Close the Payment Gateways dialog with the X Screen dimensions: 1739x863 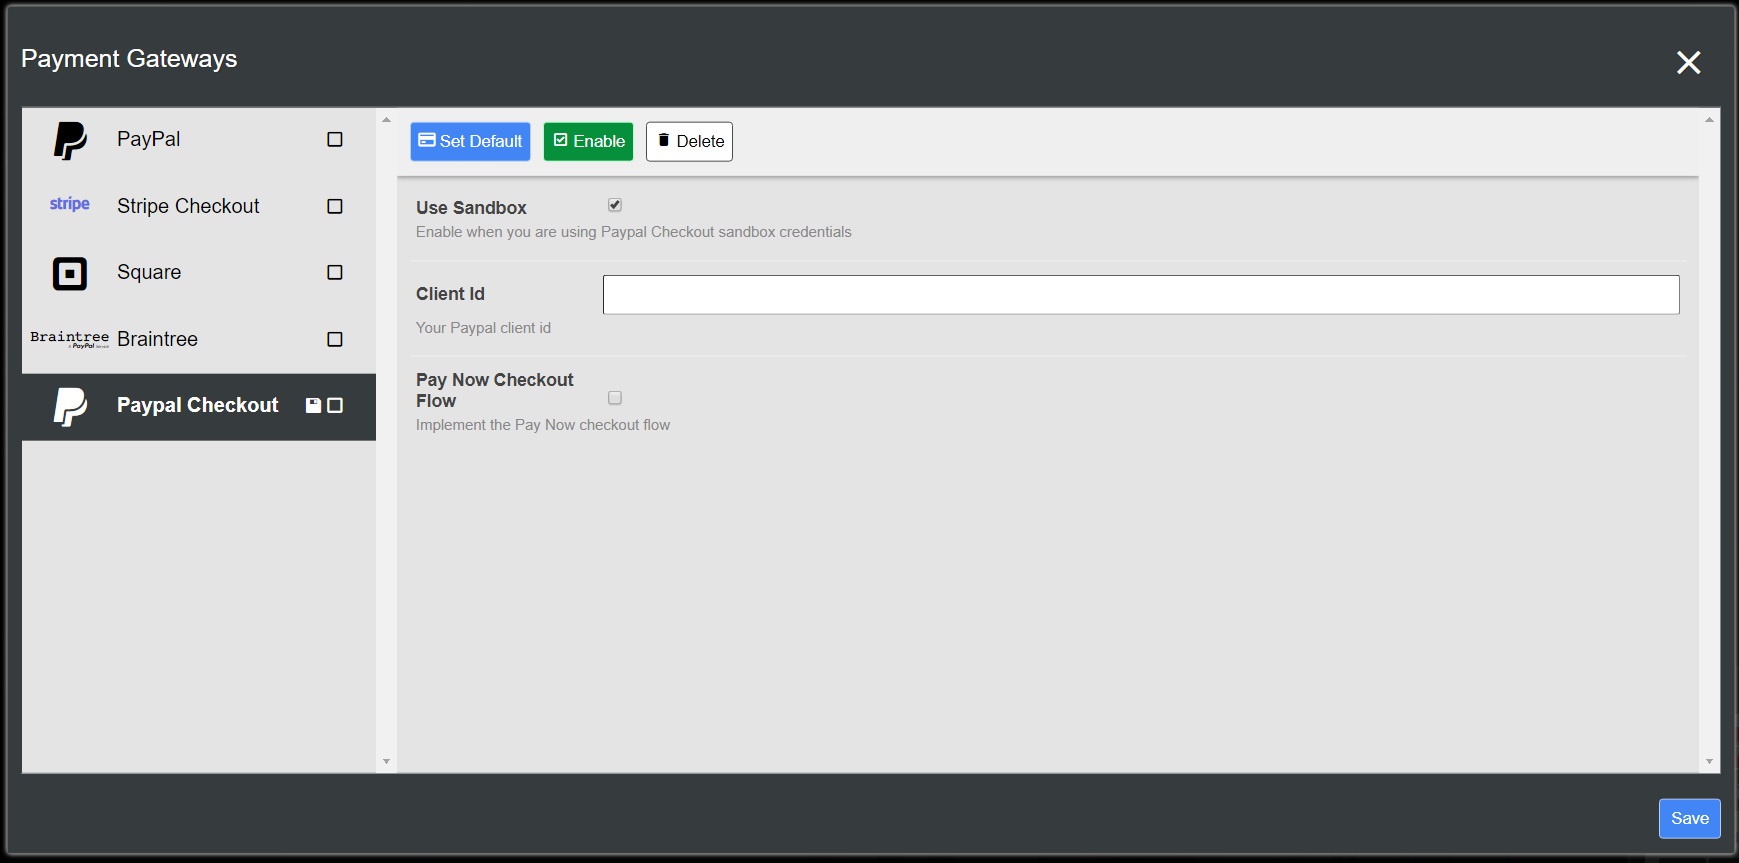[x=1688, y=63]
